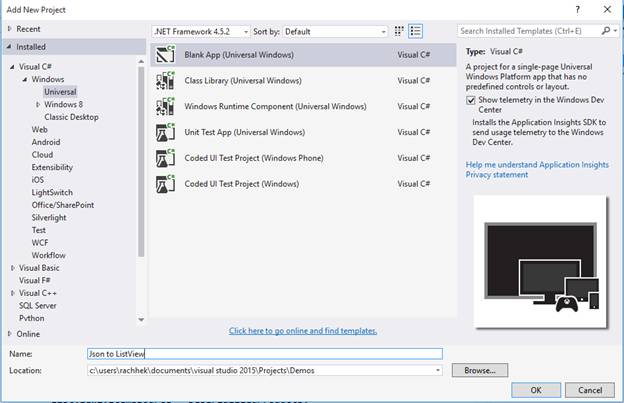Screen dimensions: 624x403
Task: Collapse the Windows tree node
Action: click(25, 79)
